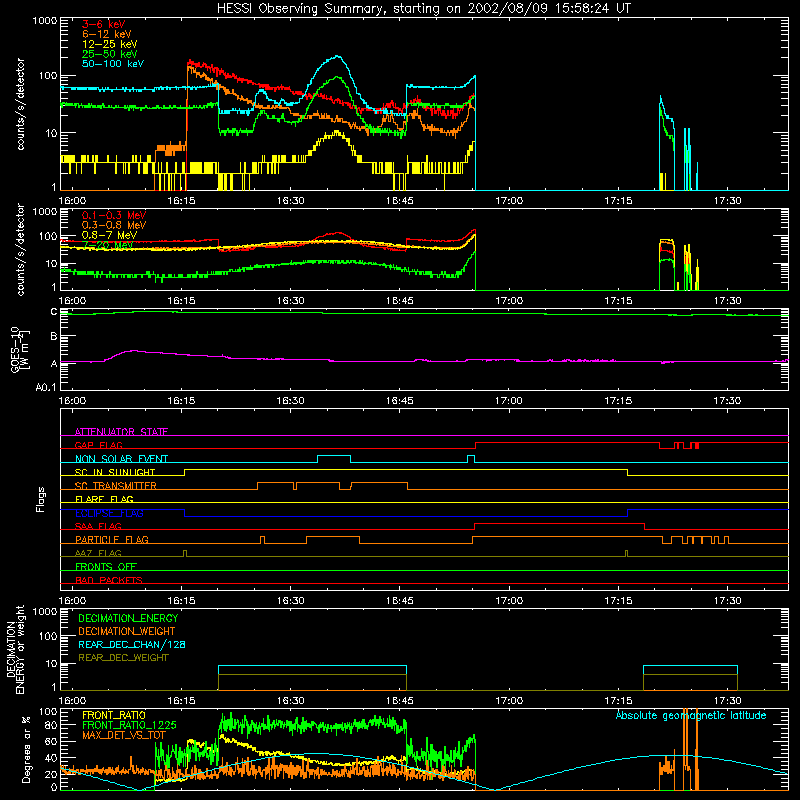800x800 pixels.
Task: Click 16:45 tick label under the keV panel
Action: (399, 201)
